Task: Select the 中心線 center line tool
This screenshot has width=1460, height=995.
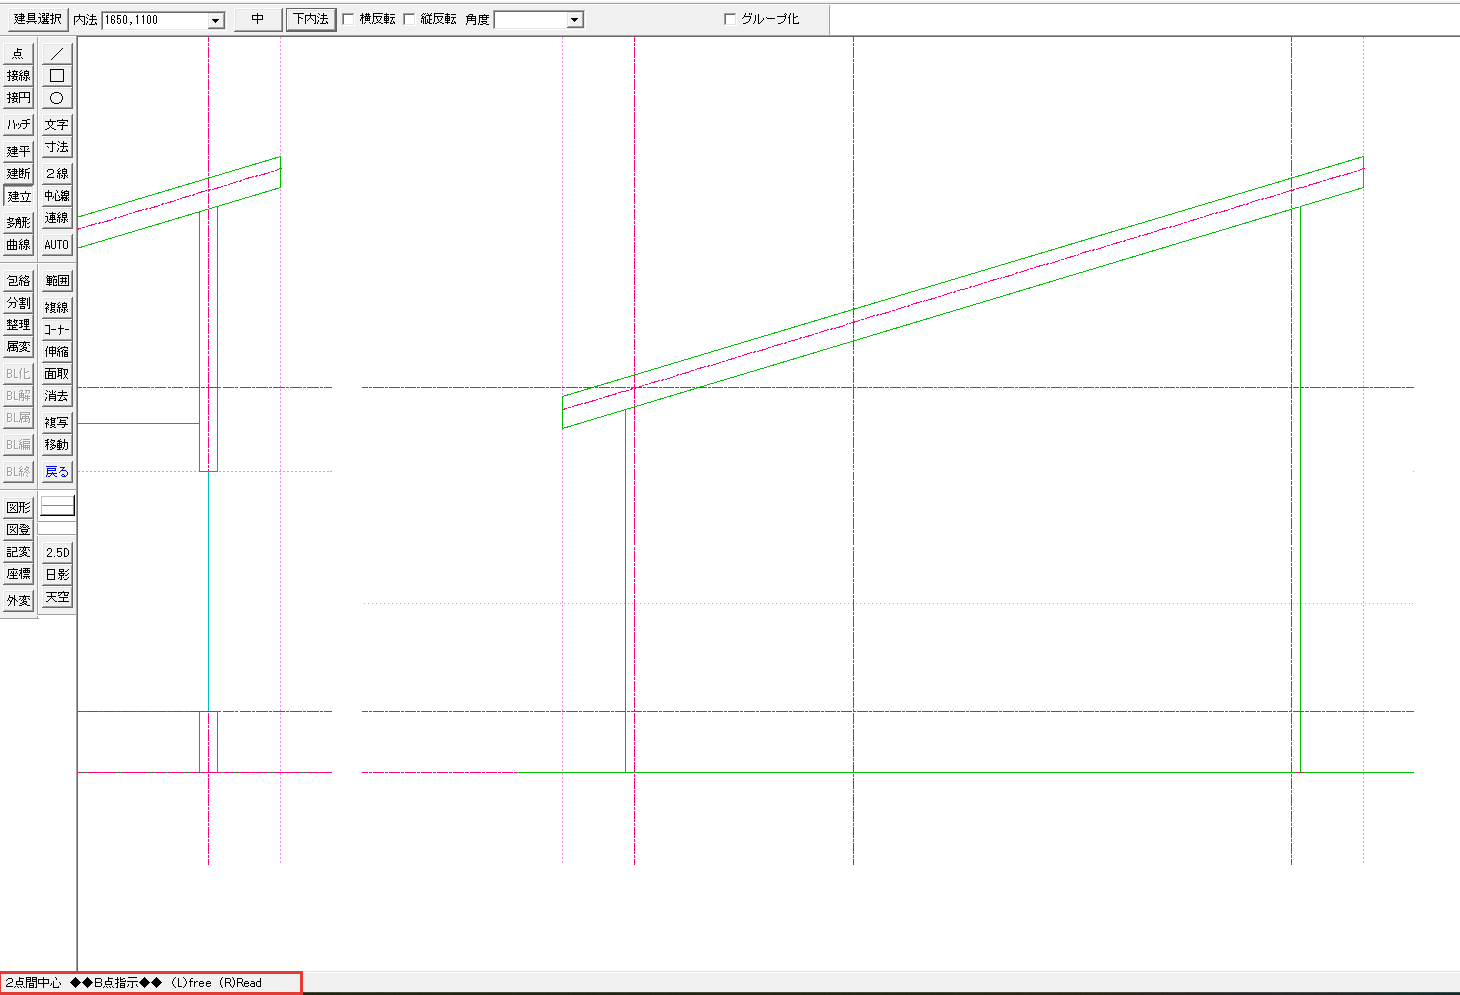Action: pyautogui.click(x=57, y=196)
